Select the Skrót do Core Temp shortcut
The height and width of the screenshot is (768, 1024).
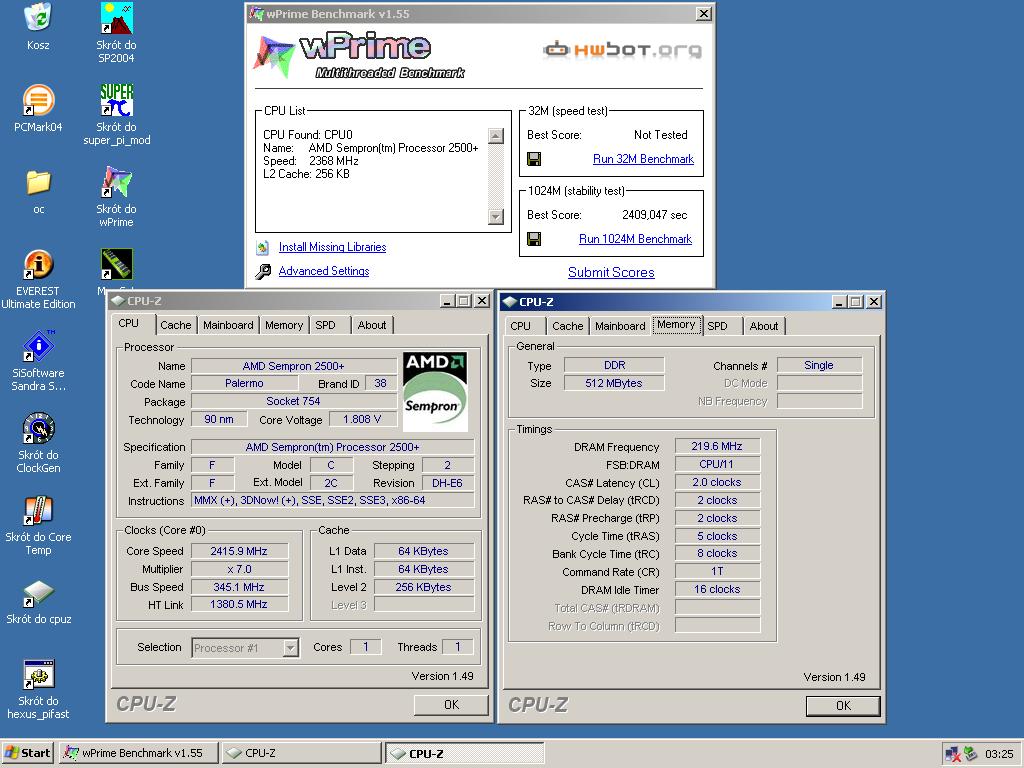pyautogui.click(x=38, y=511)
